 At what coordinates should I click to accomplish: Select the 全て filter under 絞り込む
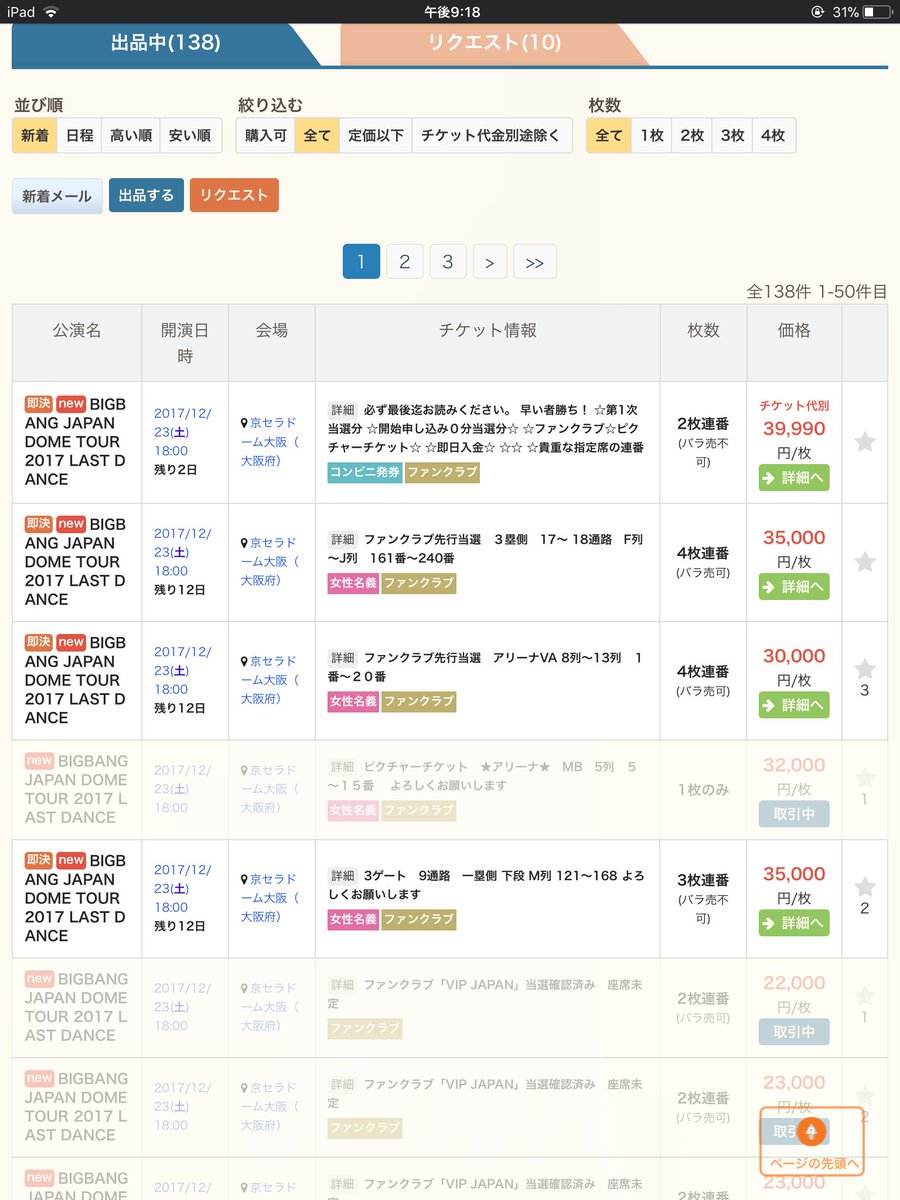coord(317,135)
